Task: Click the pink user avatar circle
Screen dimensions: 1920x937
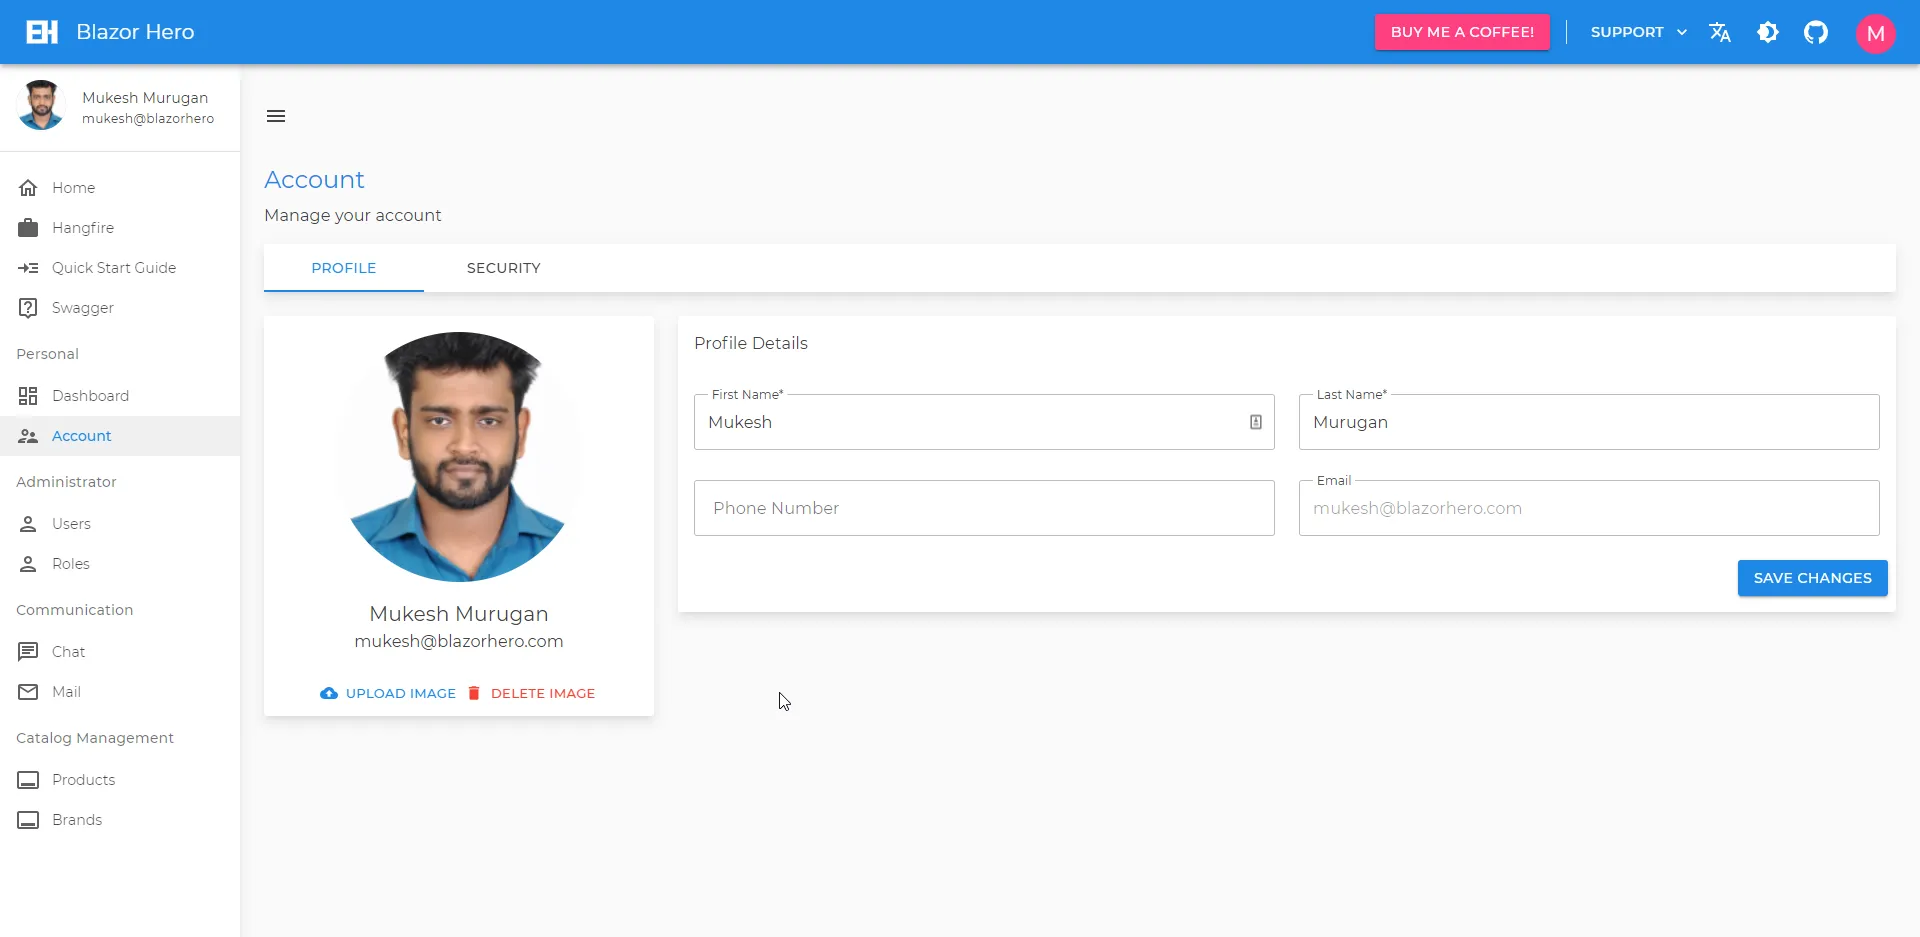Action: click(1876, 32)
